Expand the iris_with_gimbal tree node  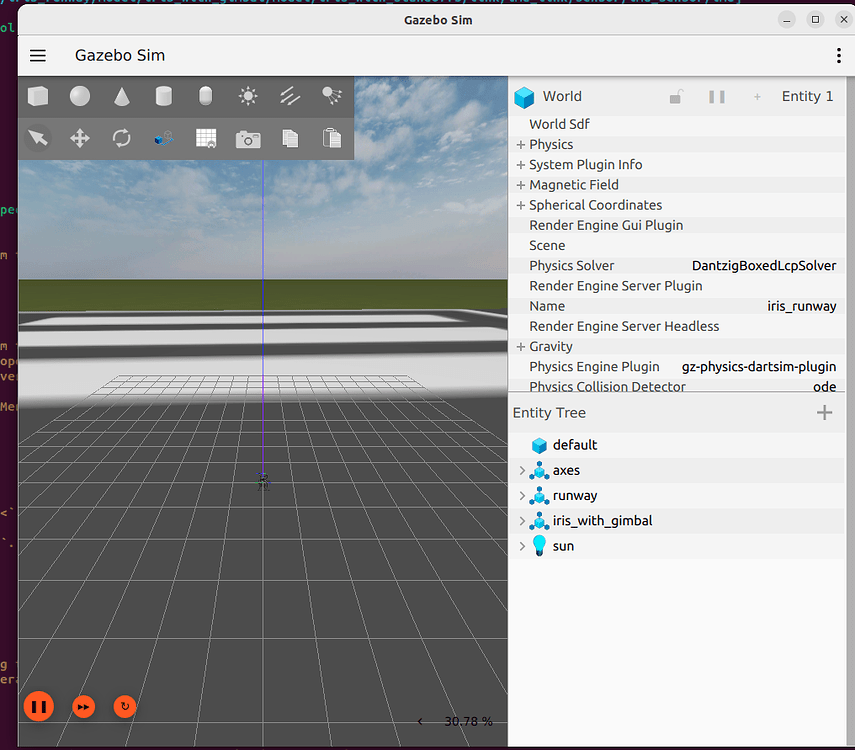(x=522, y=520)
